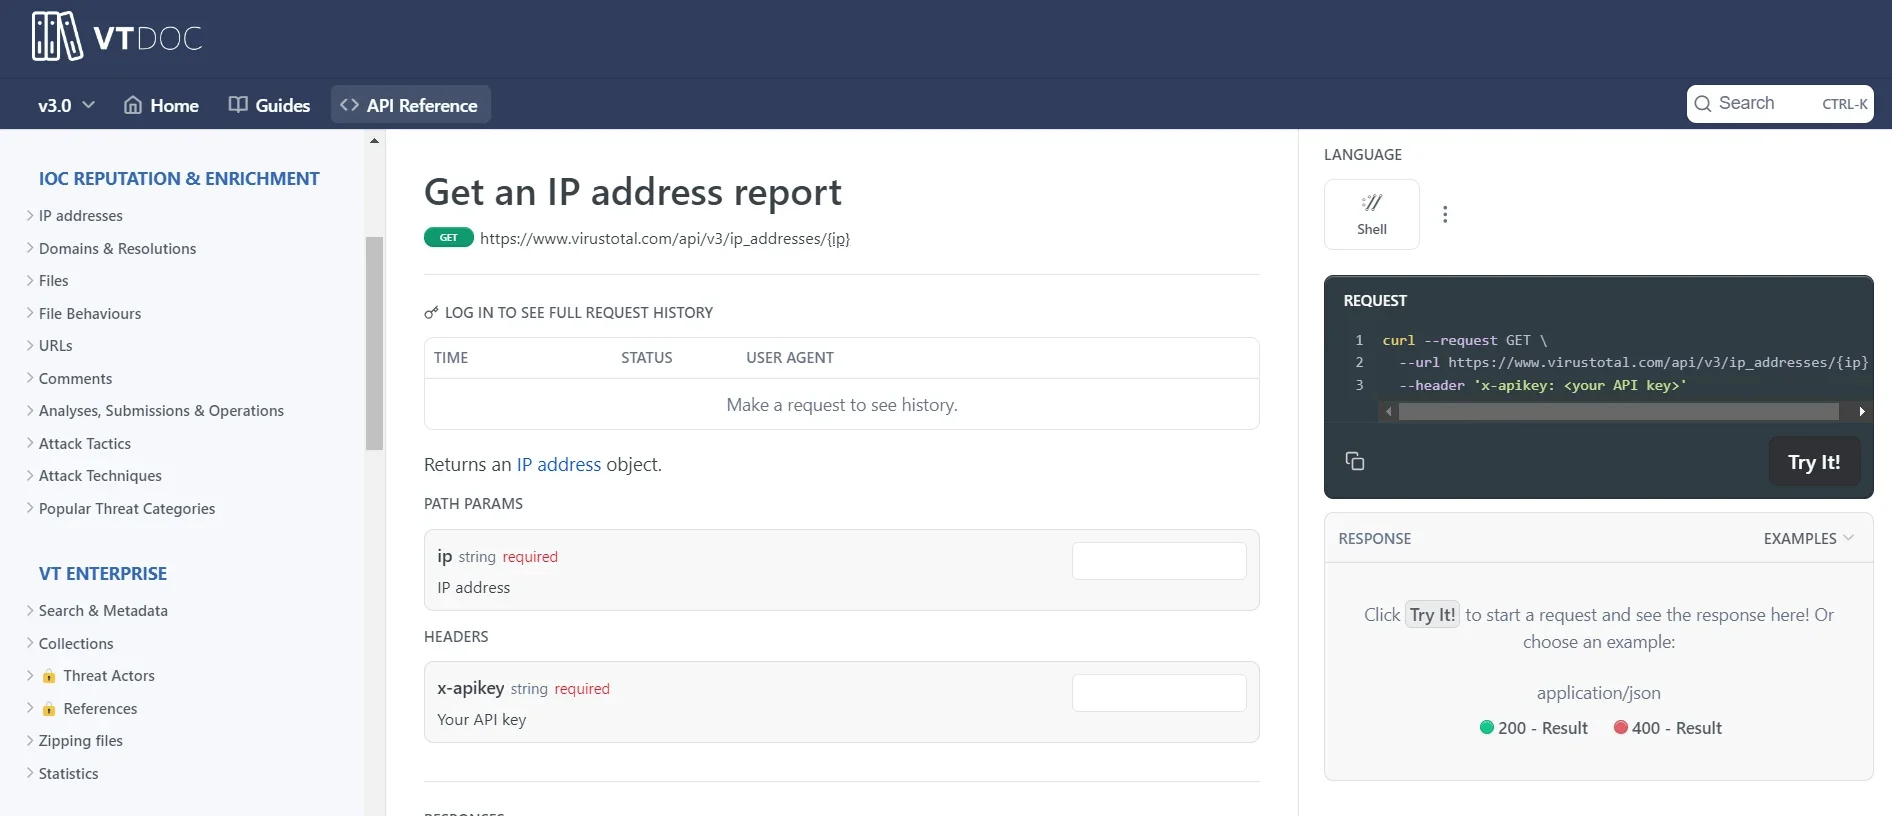1892x816 pixels.
Task: Click the endpoint URL text
Action: (665, 239)
